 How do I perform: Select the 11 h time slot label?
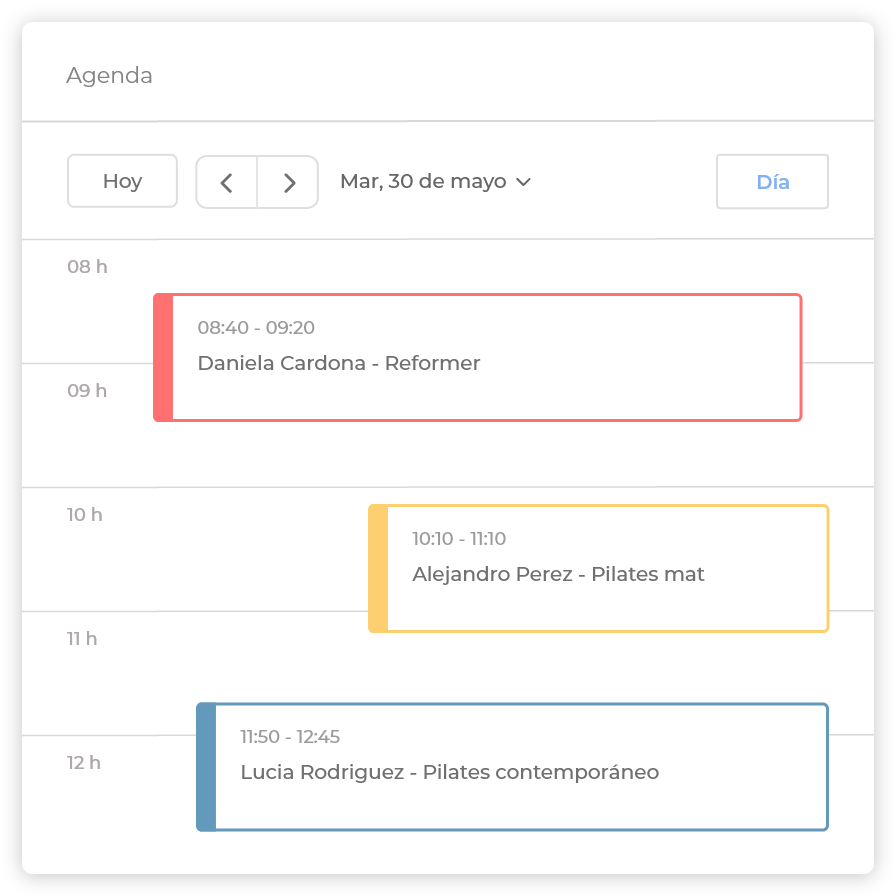[82, 639]
